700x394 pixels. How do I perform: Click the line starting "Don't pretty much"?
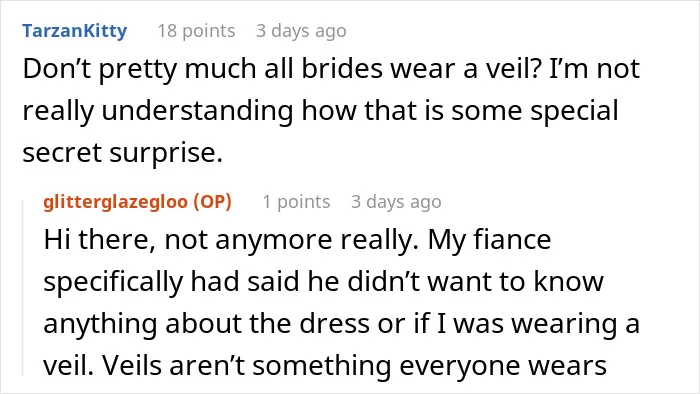pos(331,69)
